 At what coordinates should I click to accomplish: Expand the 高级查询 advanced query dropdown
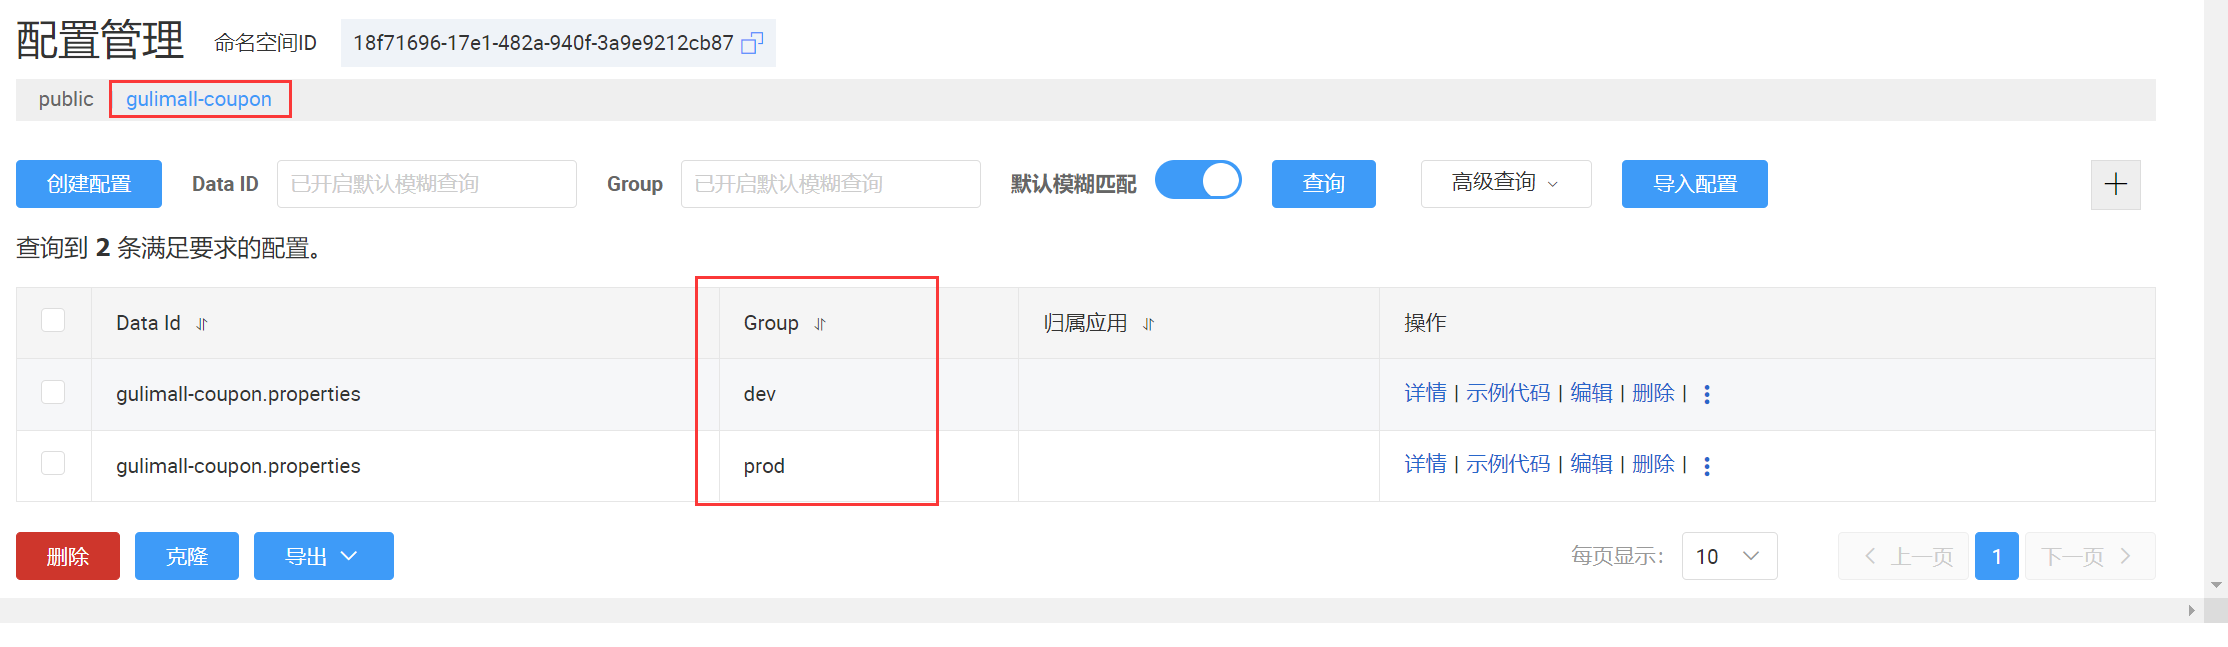point(1505,183)
